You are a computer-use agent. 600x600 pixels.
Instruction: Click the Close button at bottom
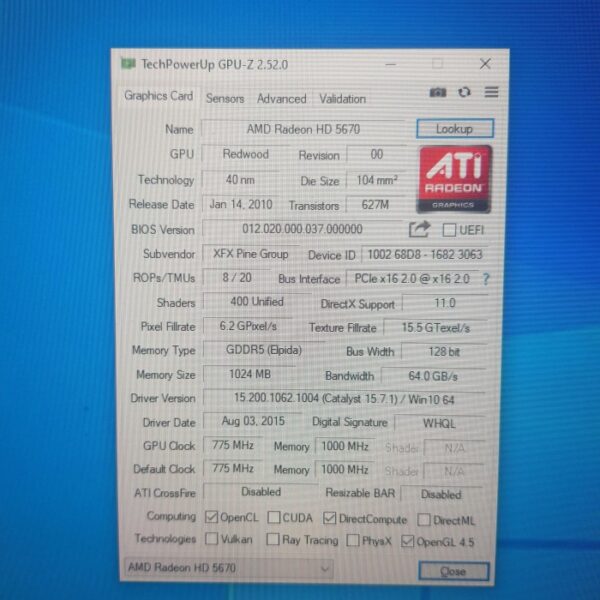(x=453, y=571)
